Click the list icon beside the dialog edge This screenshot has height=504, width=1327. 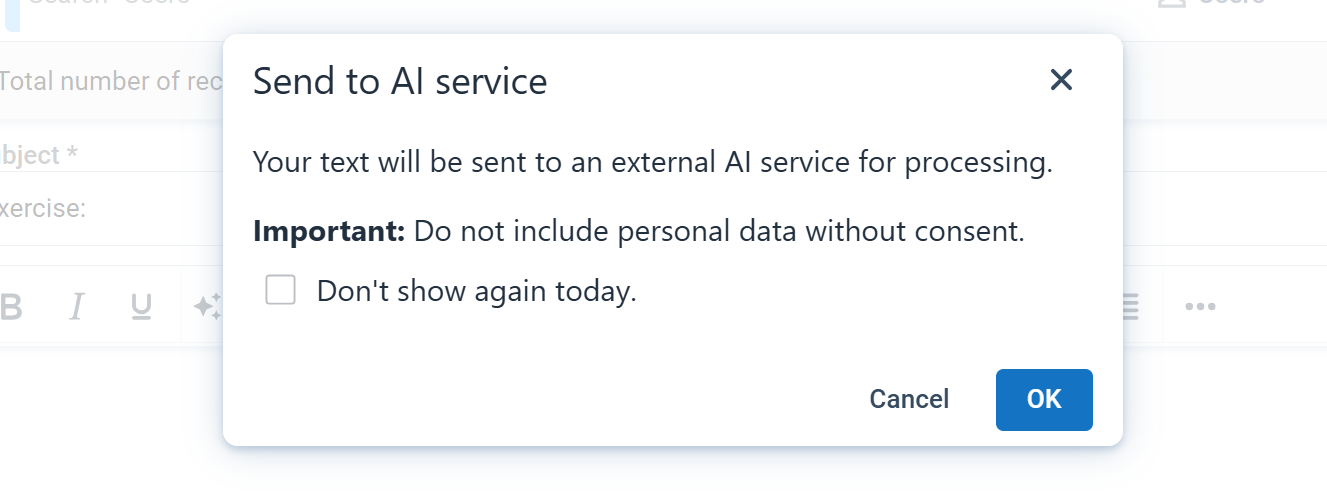click(x=1131, y=307)
